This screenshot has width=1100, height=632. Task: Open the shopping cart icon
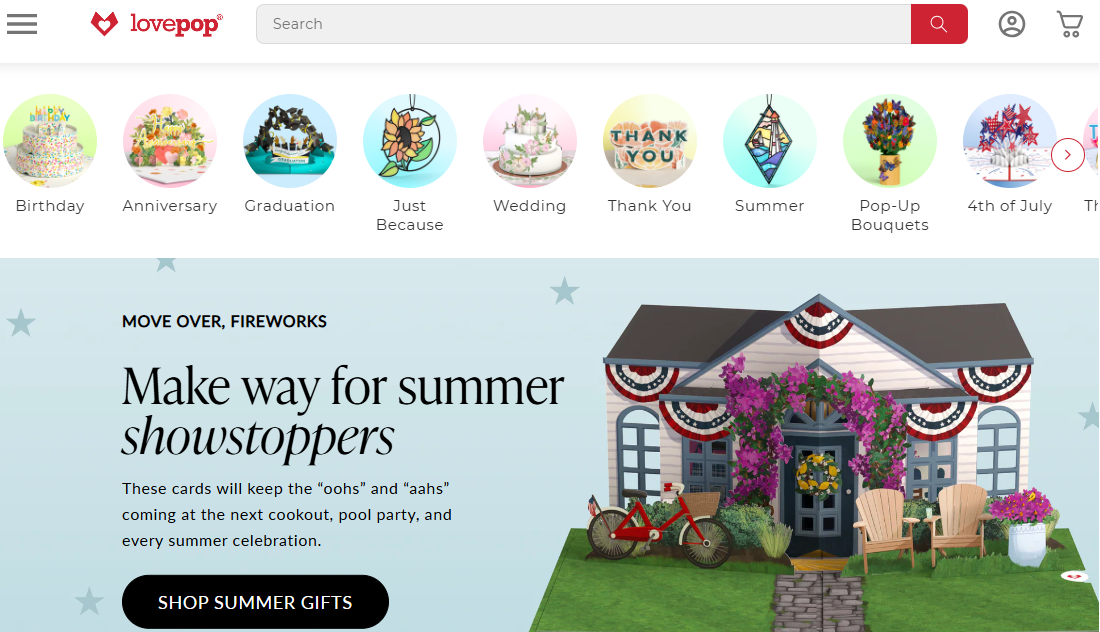1070,24
